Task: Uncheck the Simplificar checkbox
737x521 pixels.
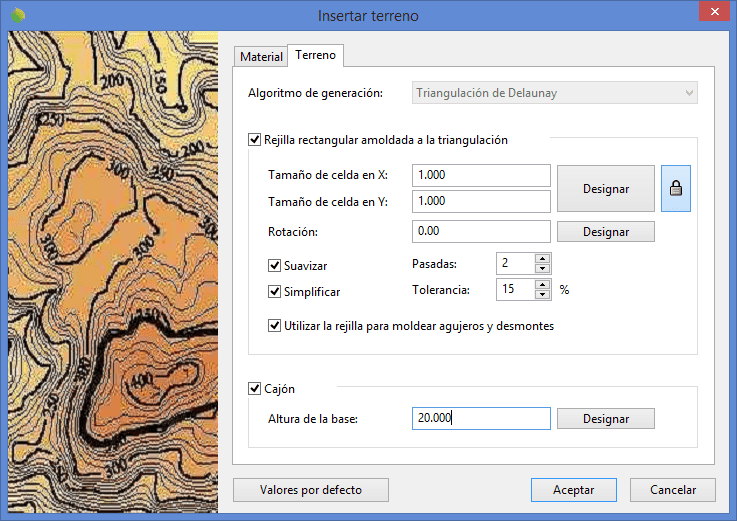Action: (x=274, y=292)
